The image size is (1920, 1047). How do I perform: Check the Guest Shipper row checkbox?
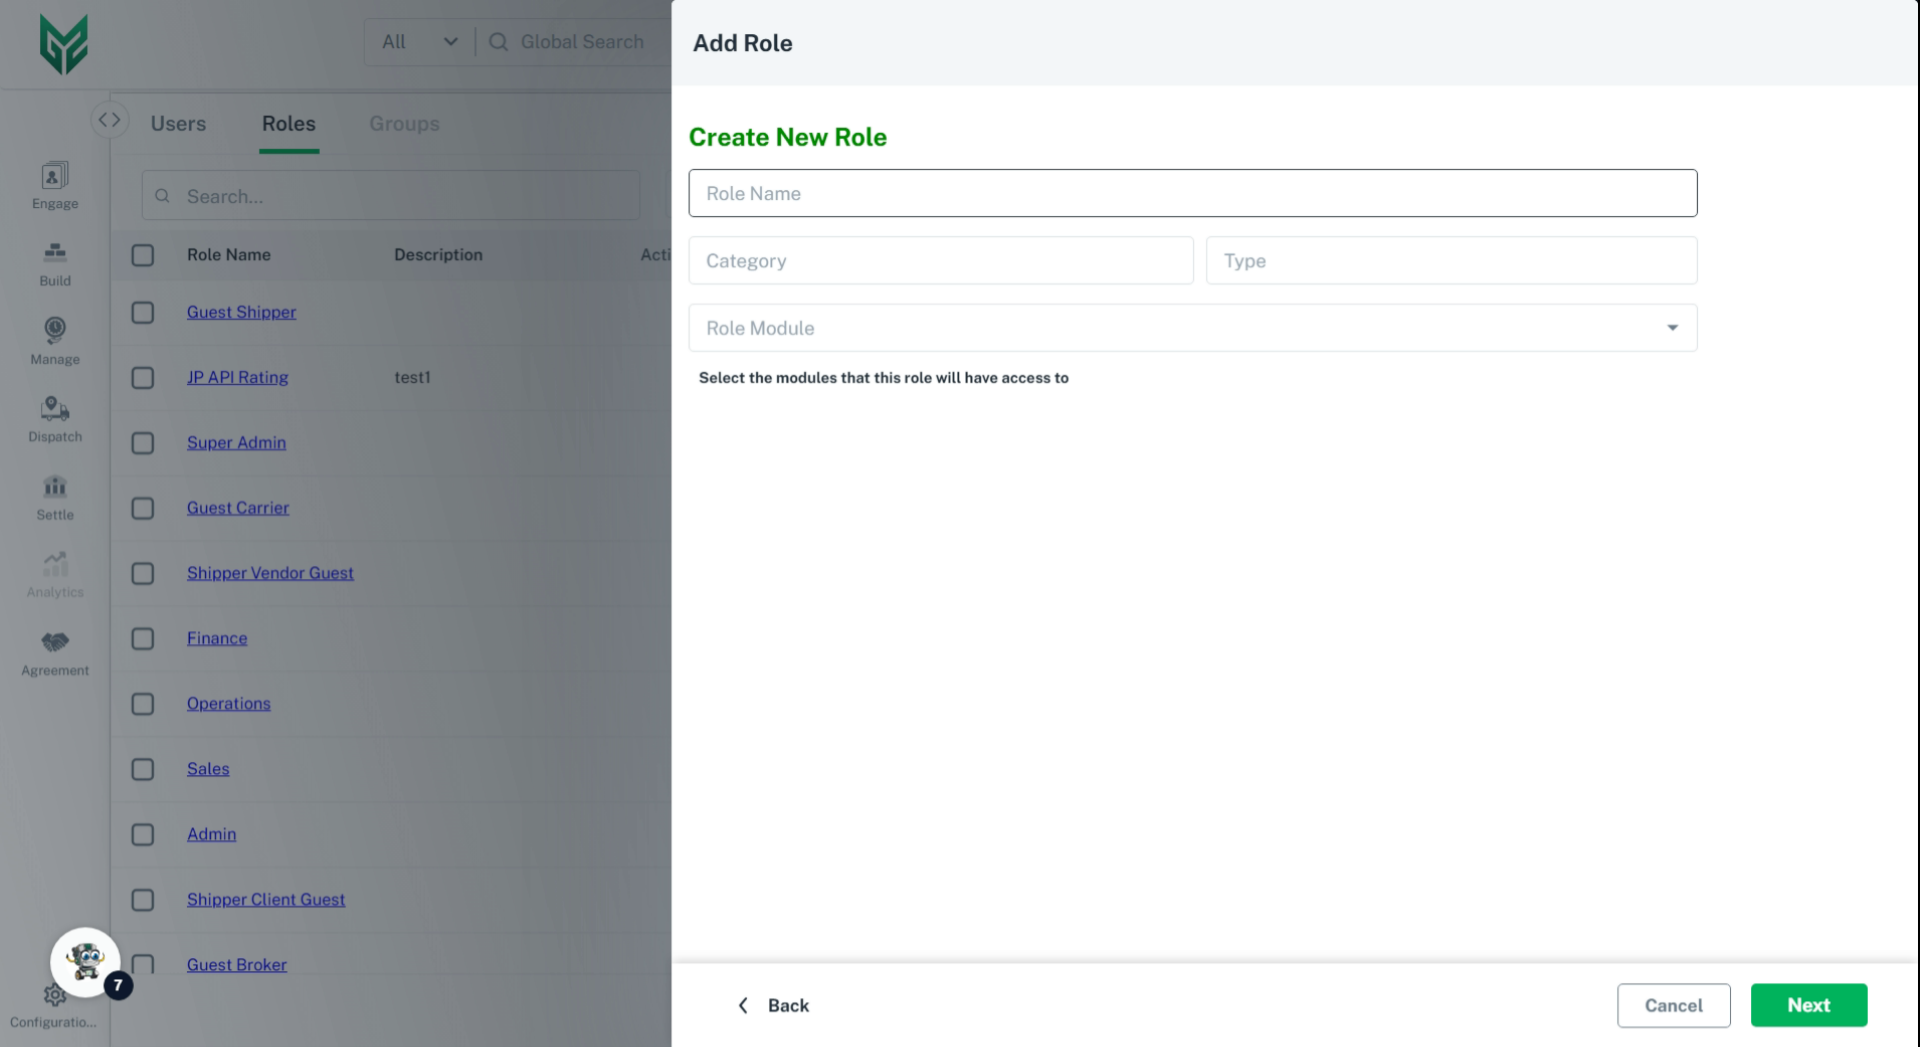click(x=143, y=313)
